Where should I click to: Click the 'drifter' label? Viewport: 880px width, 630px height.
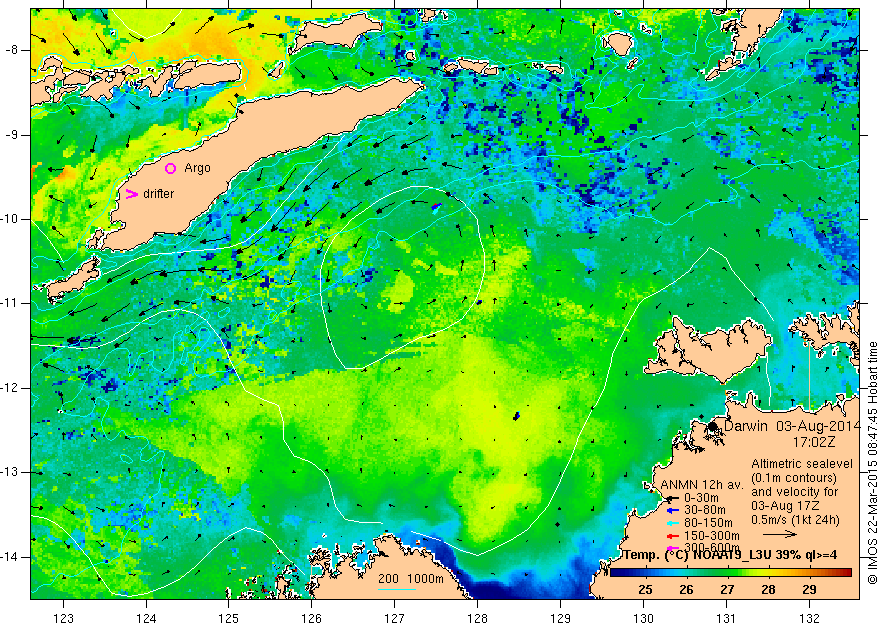click(x=159, y=194)
